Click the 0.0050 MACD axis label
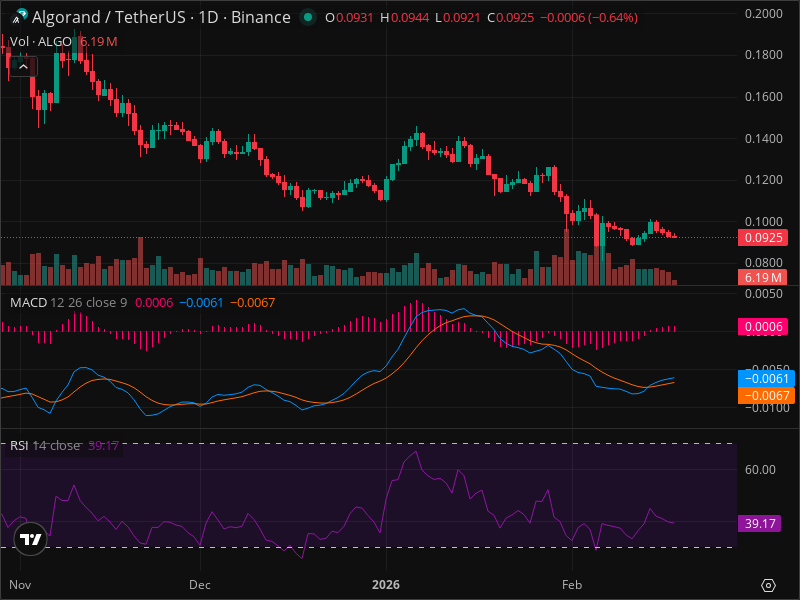This screenshot has height=600, width=800. point(763,293)
